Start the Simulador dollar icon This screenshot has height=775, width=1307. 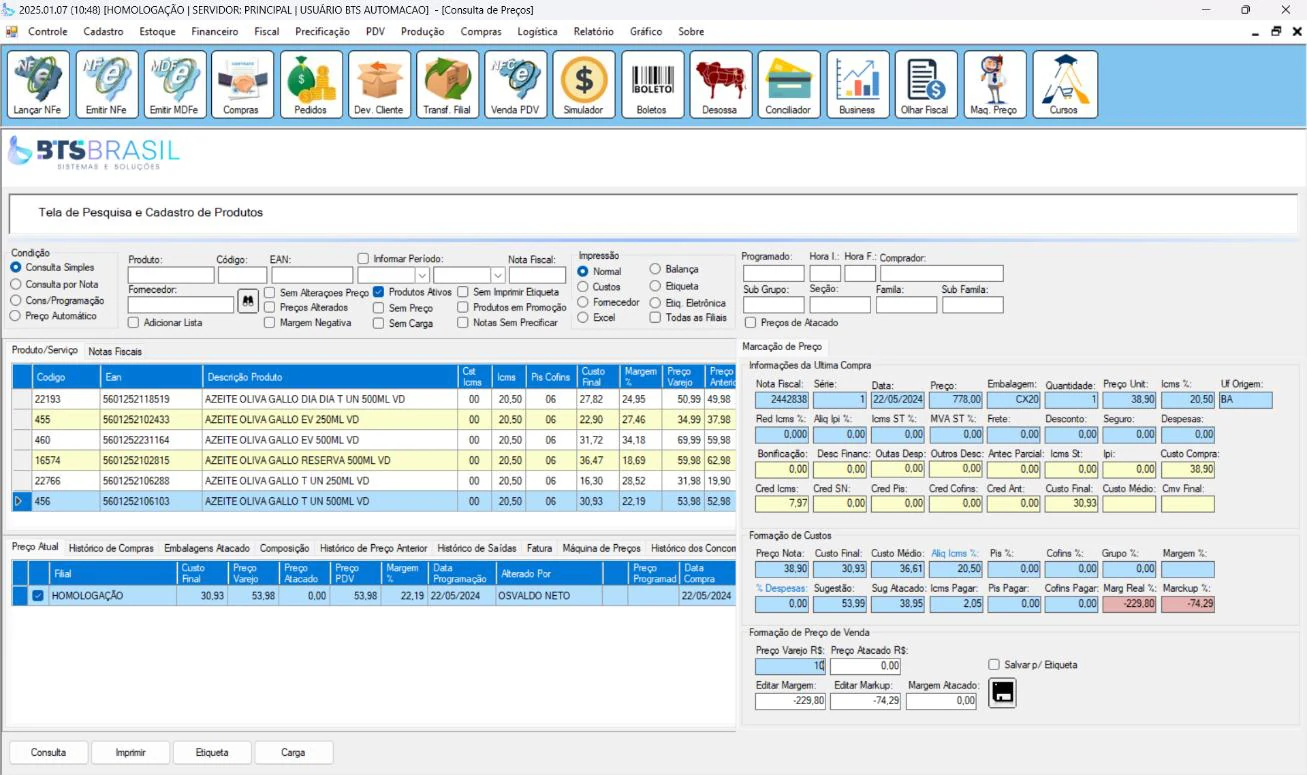click(x=583, y=85)
